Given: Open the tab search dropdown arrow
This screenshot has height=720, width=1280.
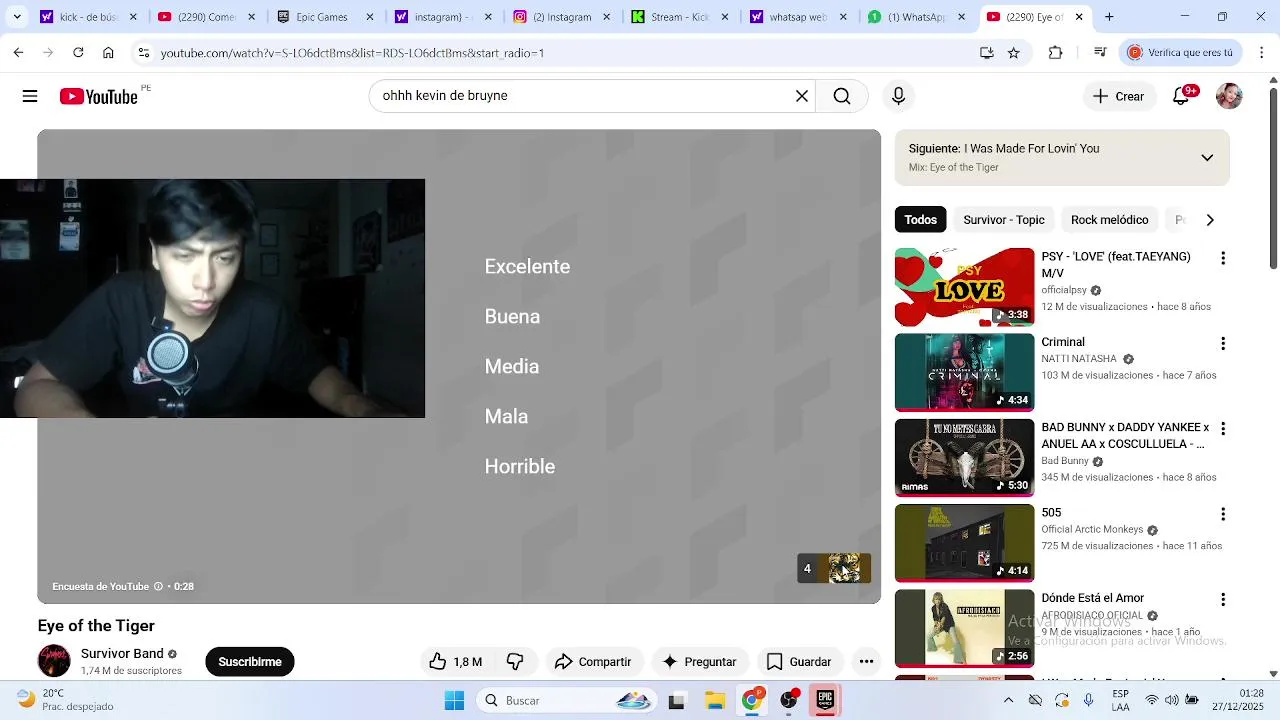Looking at the screenshot, I should [x=17, y=17].
